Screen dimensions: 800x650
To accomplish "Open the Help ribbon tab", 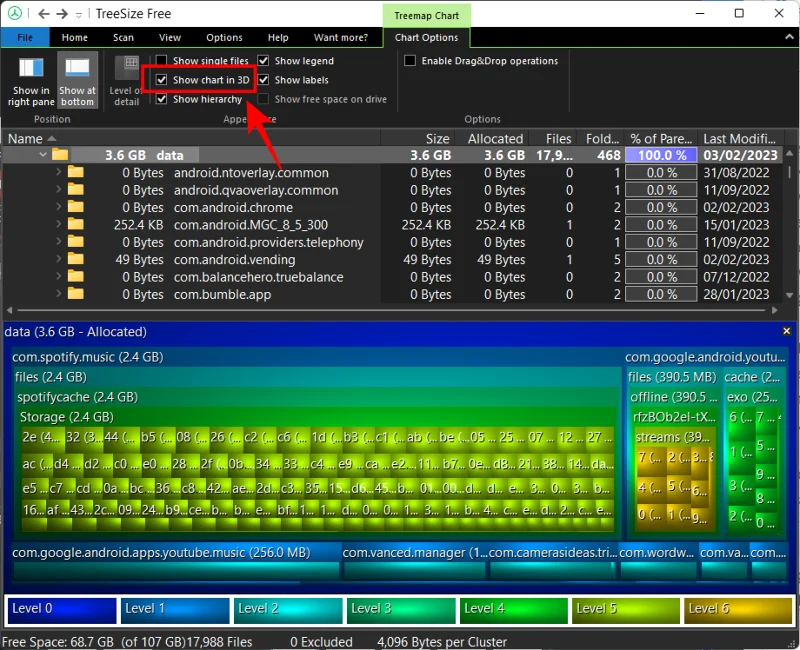I will pyautogui.click(x=278, y=37).
